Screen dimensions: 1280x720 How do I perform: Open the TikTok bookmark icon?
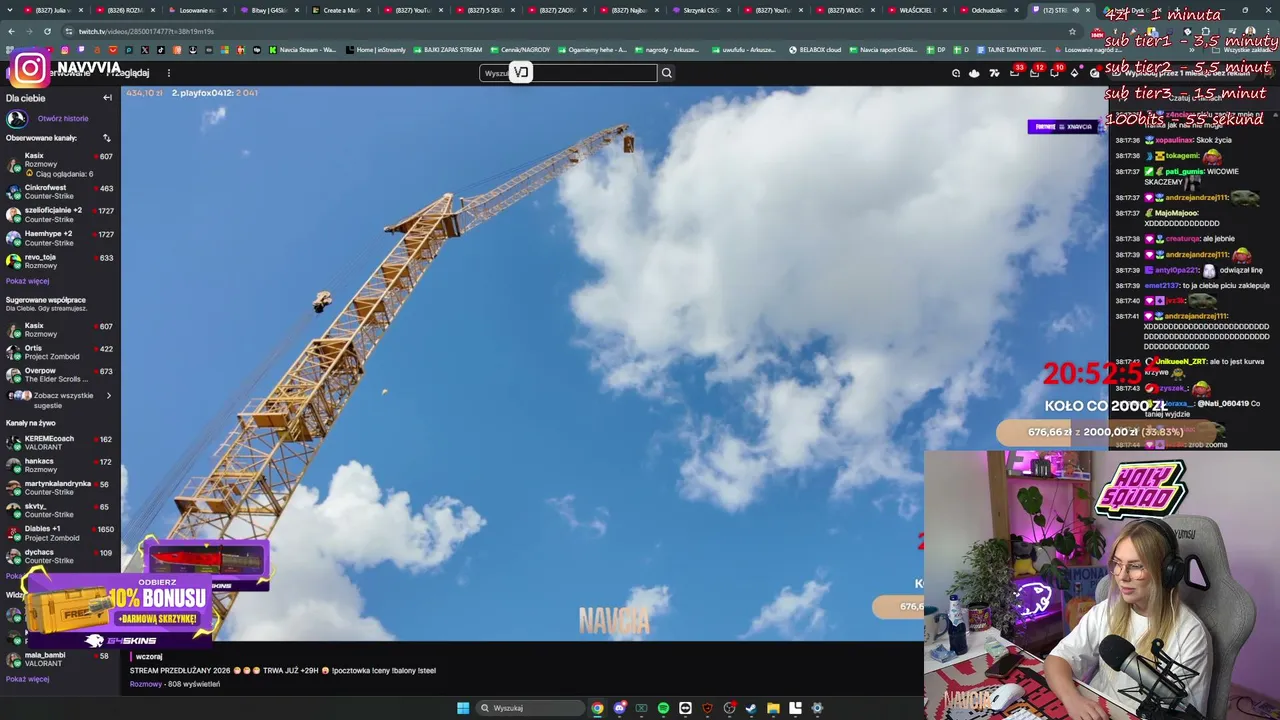(x=161, y=50)
